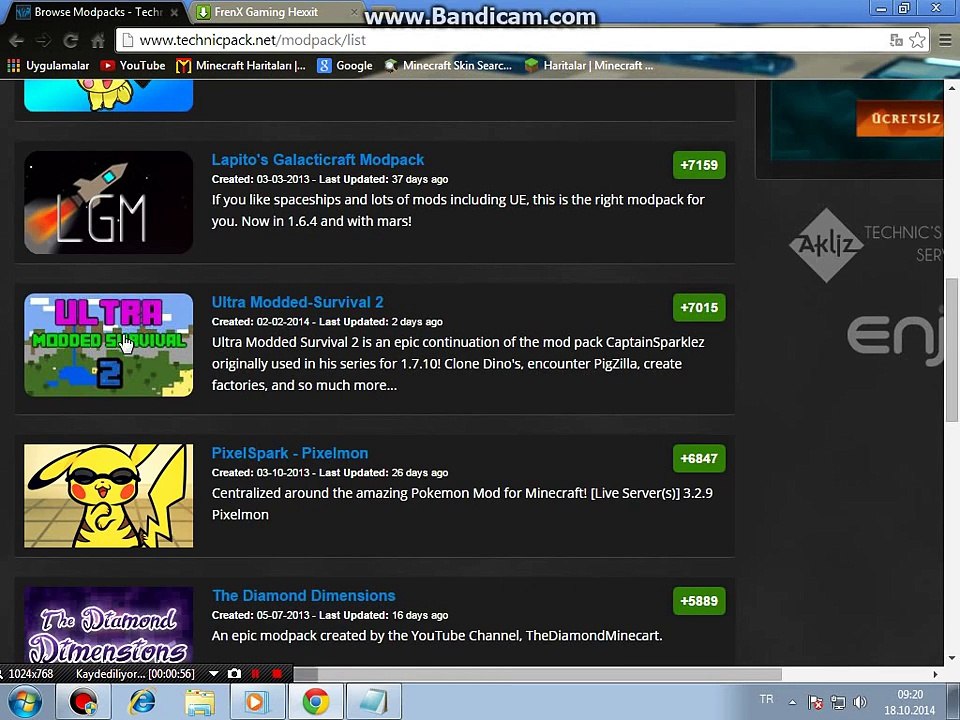This screenshot has height=720, width=960.
Task: Open the Windows Start menu
Action: (25, 701)
